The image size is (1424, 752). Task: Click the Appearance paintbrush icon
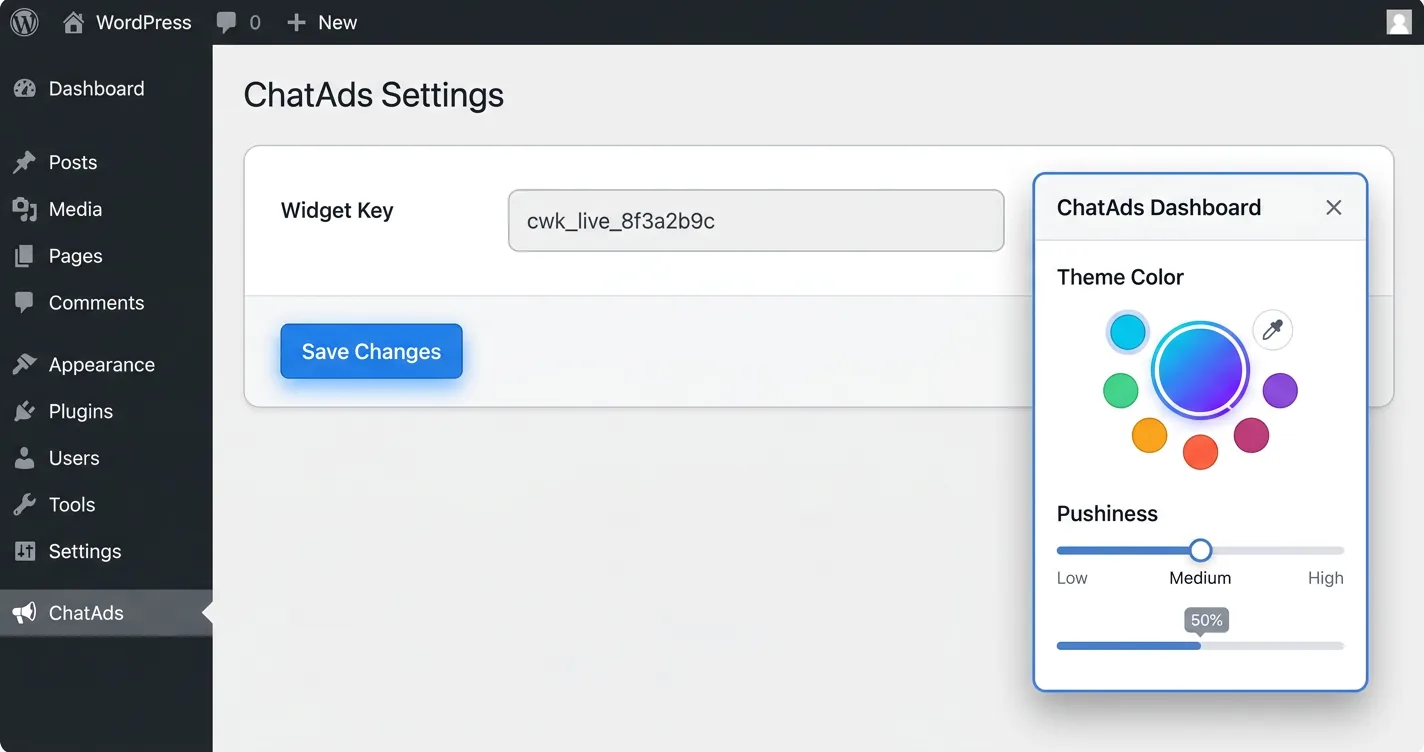tap(24, 364)
